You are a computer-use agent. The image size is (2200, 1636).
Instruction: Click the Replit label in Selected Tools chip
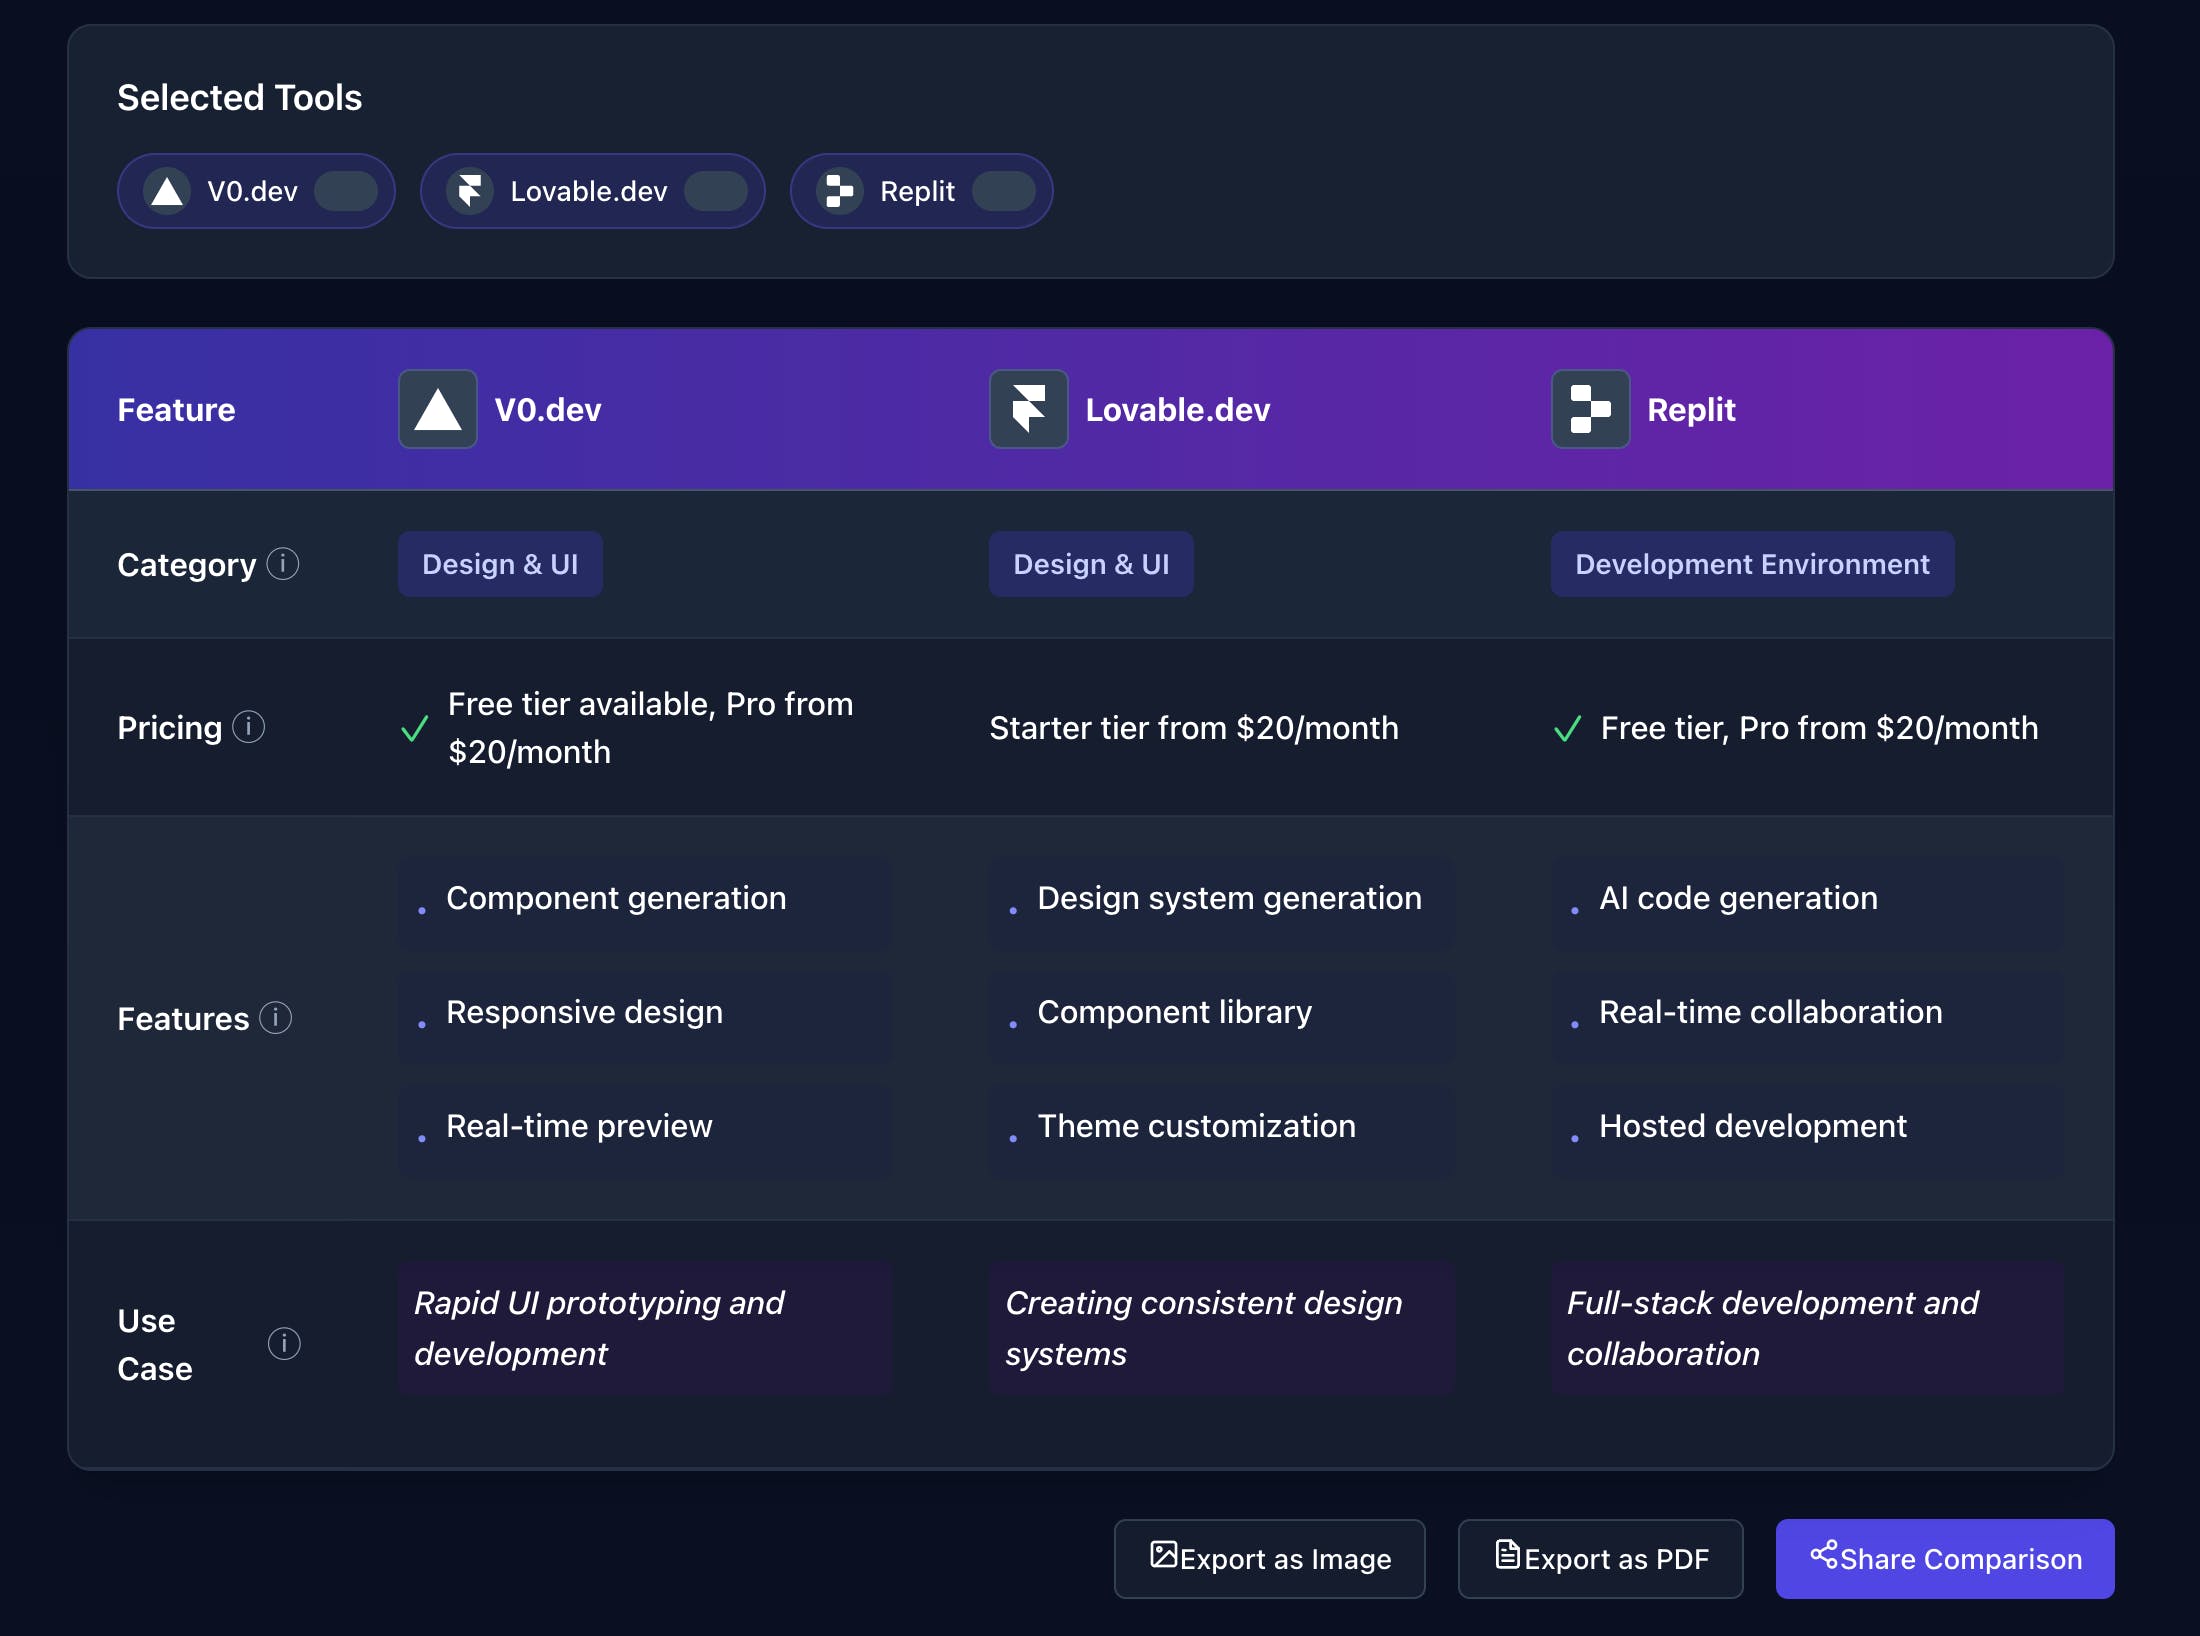pyautogui.click(x=917, y=191)
